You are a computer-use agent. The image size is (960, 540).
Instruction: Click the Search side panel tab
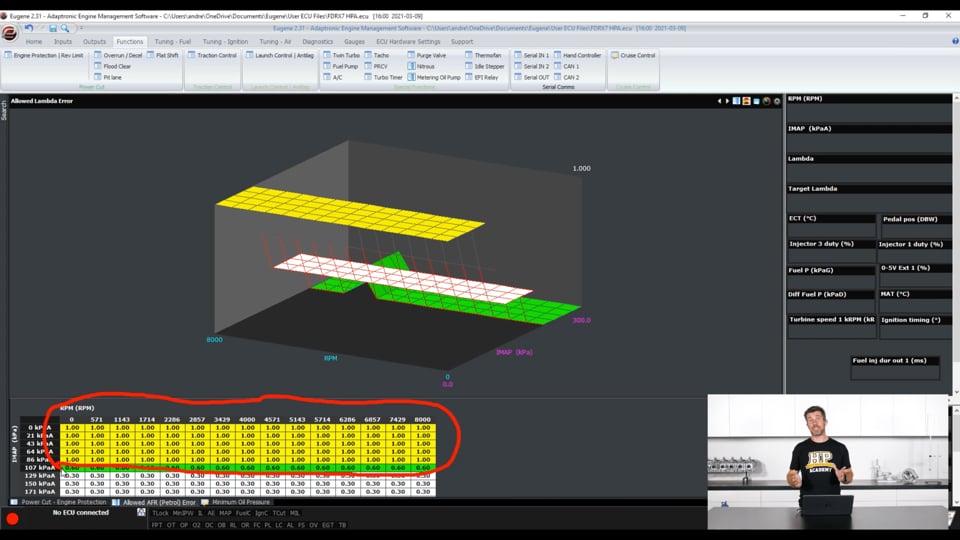tap(4, 110)
